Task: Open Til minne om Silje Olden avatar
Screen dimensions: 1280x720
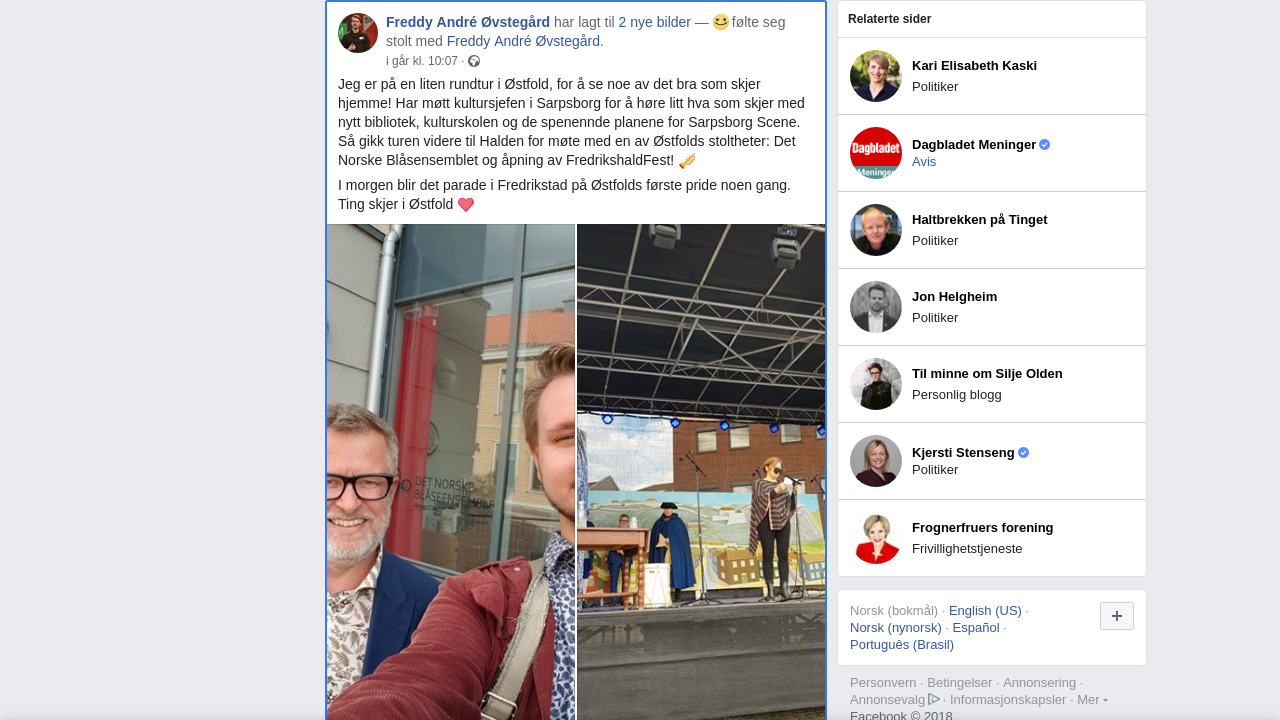Action: pyautogui.click(x=876, y=384)
